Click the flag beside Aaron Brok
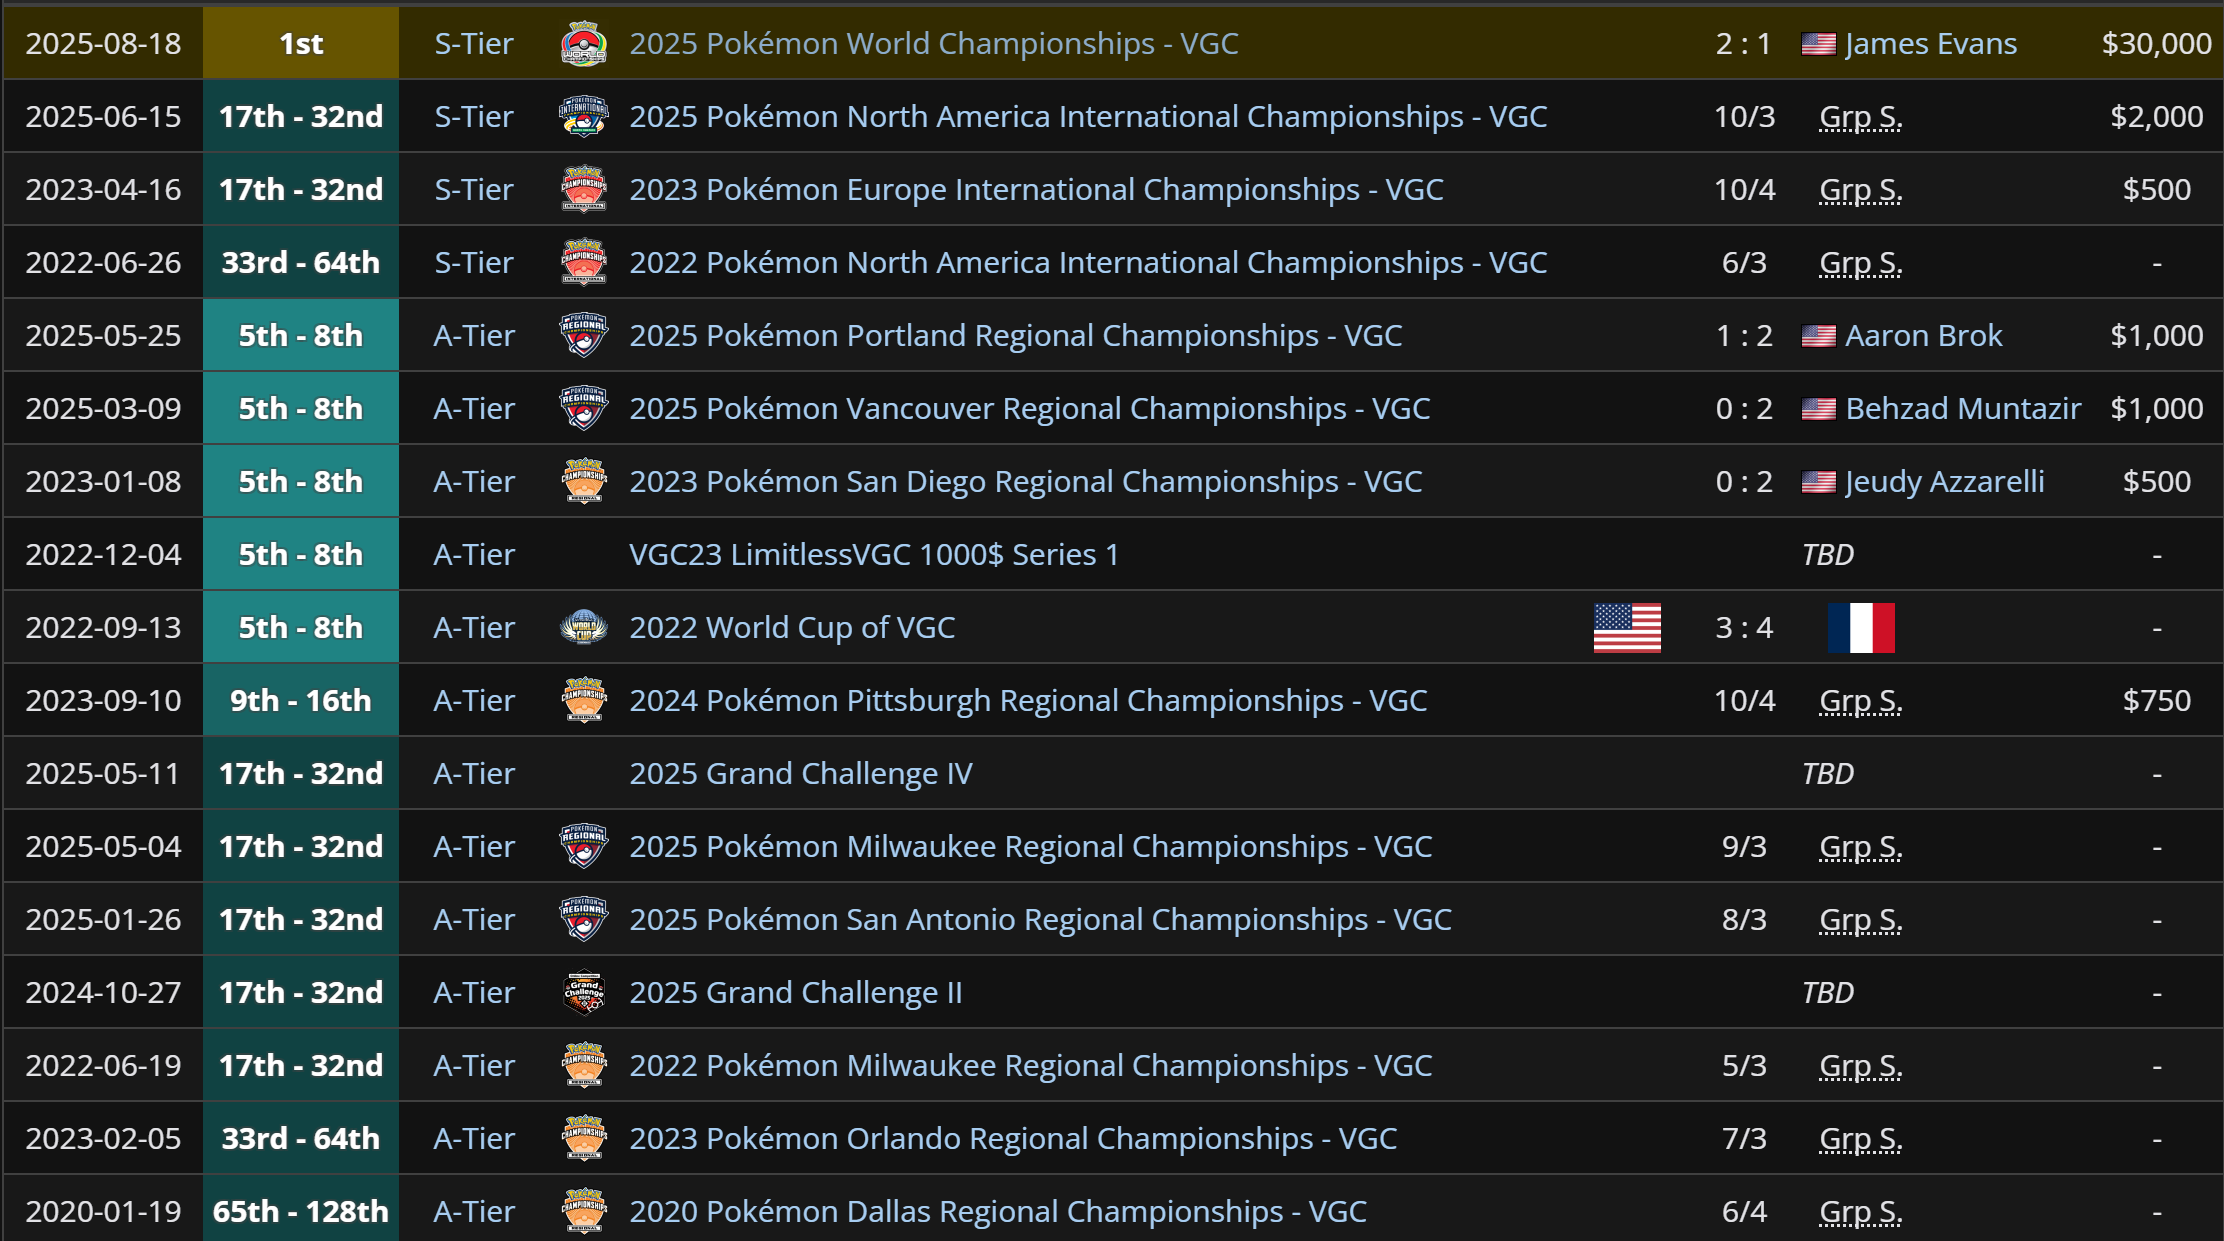This screenshot has width=2224, height=1241. point(1818,336)
